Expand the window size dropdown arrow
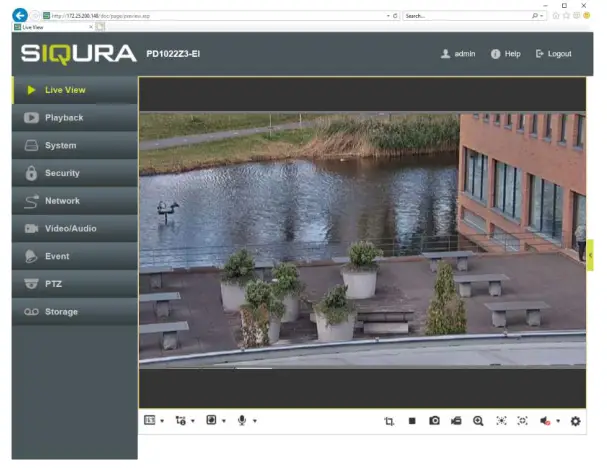Image resolution: width=607 pixels, height=468 pixels. pos(162,421)
